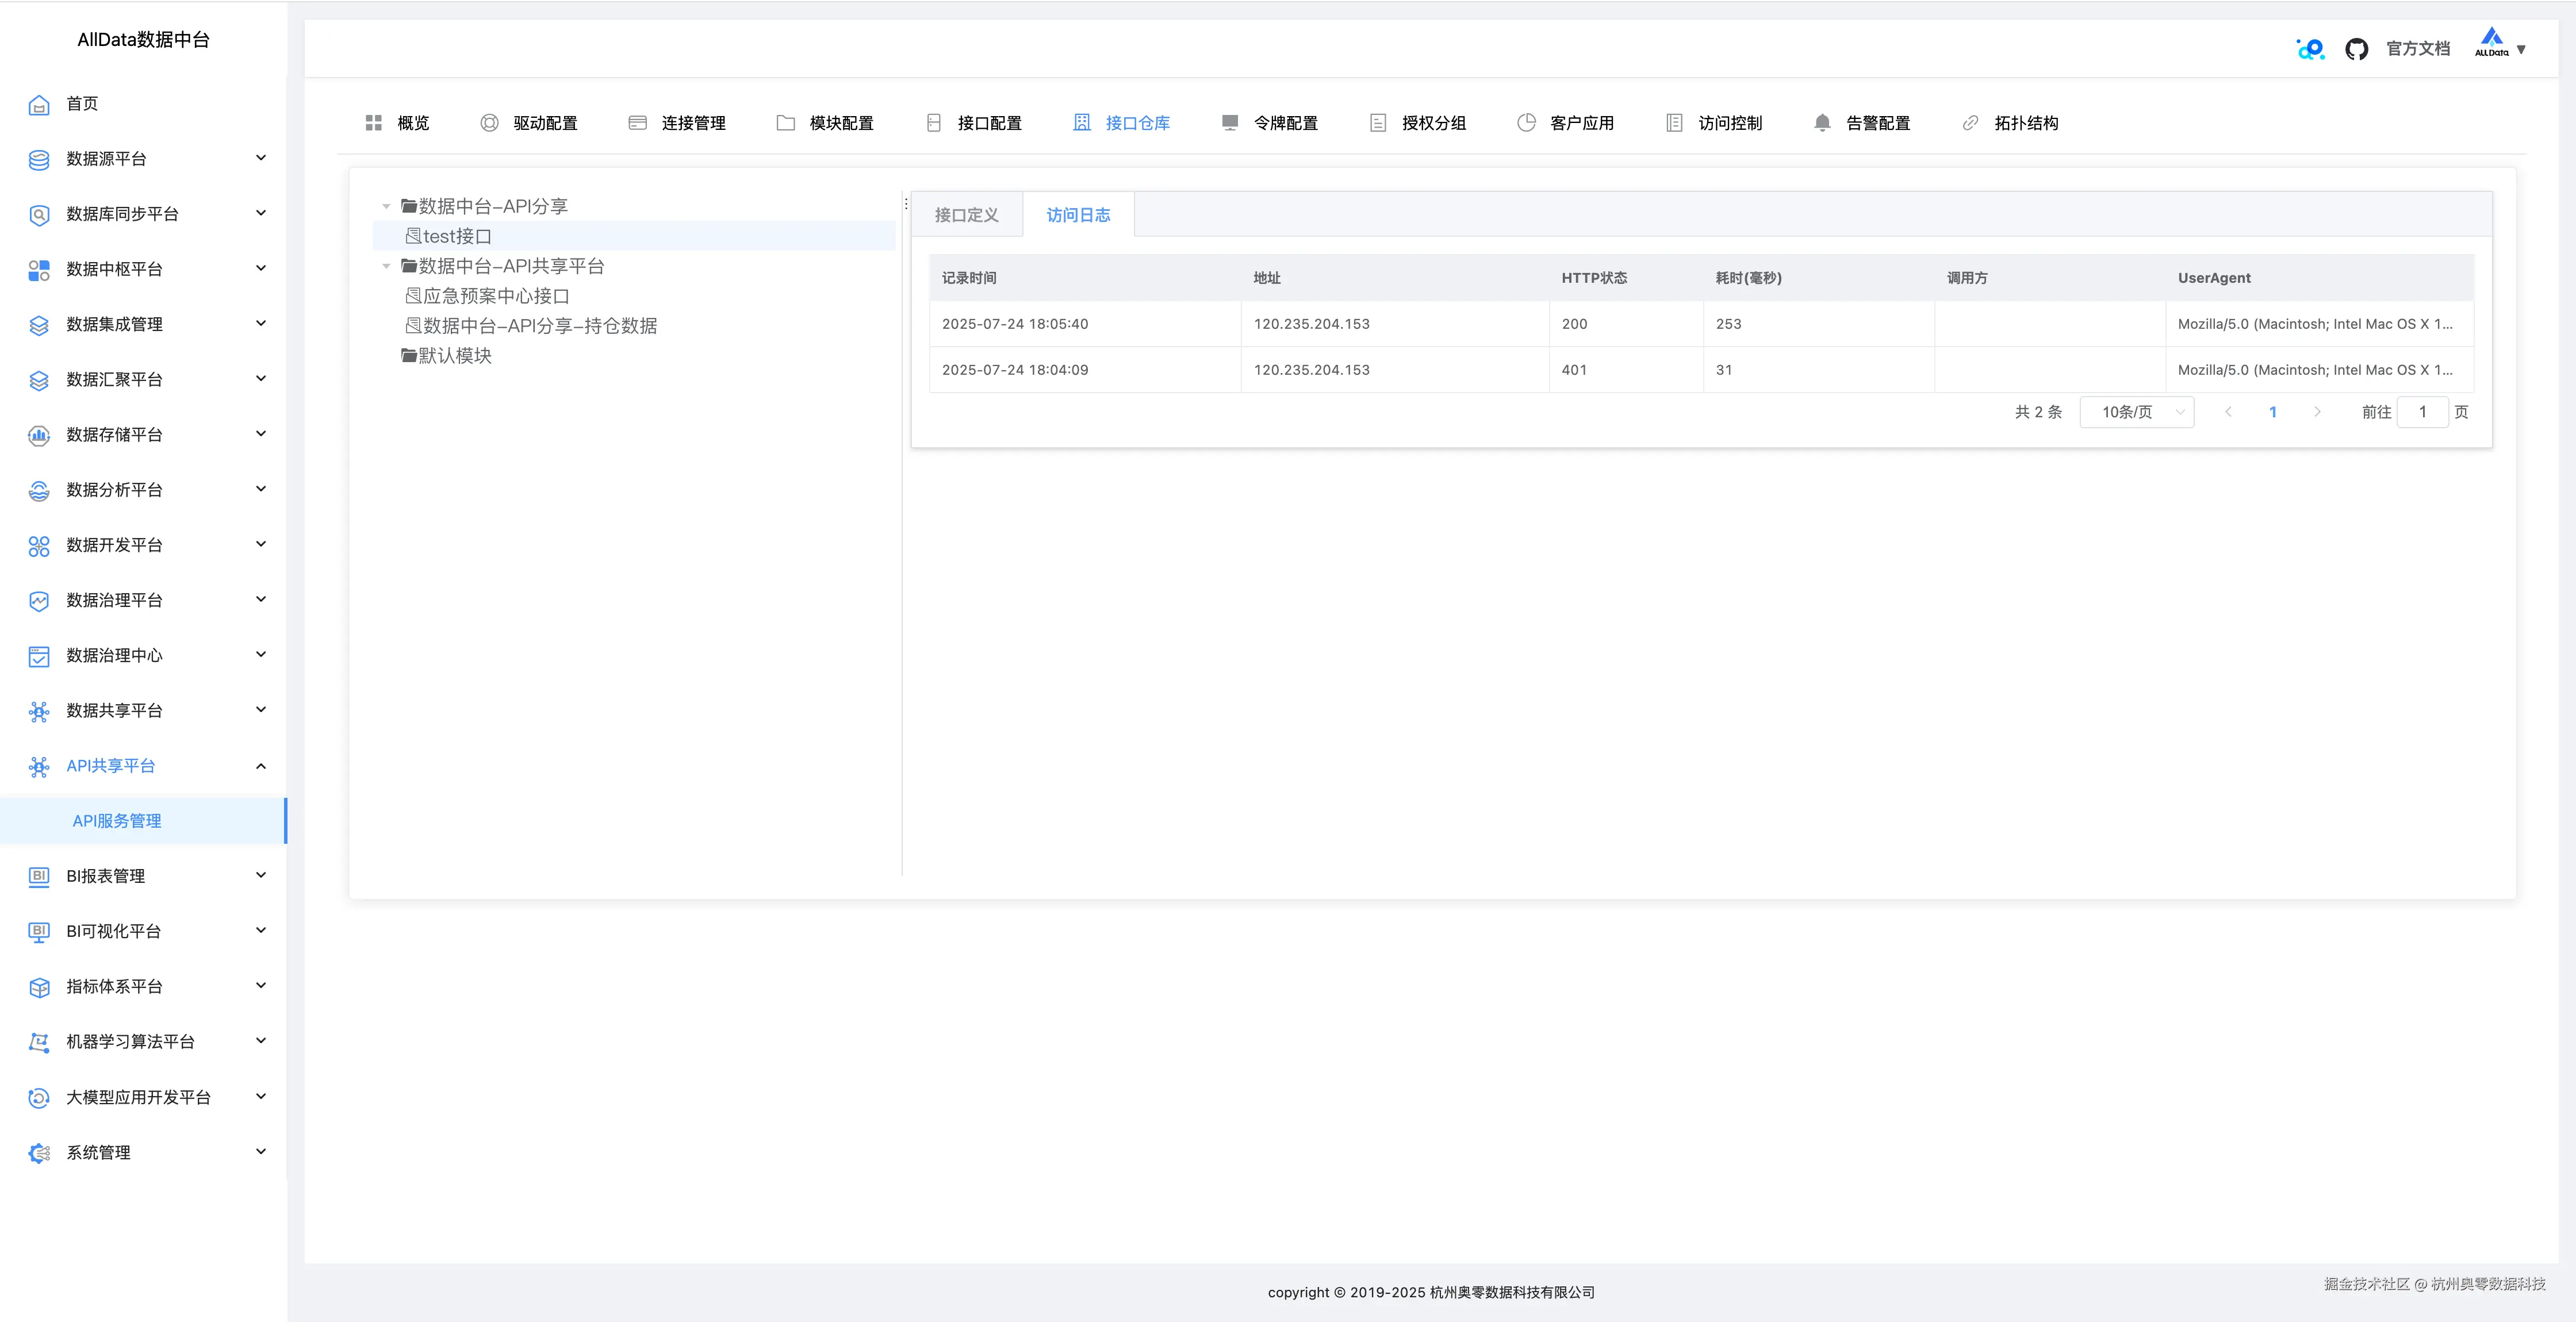Click the 前往 page number input field
Viewport: 2576px width, 1322px height.
[2422, 412]
